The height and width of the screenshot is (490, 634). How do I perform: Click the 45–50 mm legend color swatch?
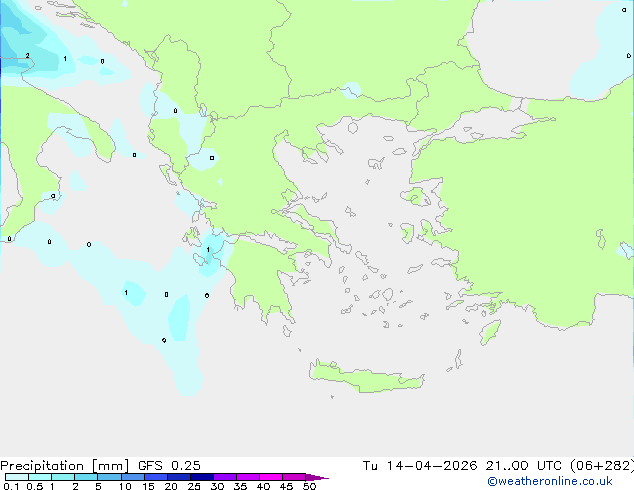294,477
